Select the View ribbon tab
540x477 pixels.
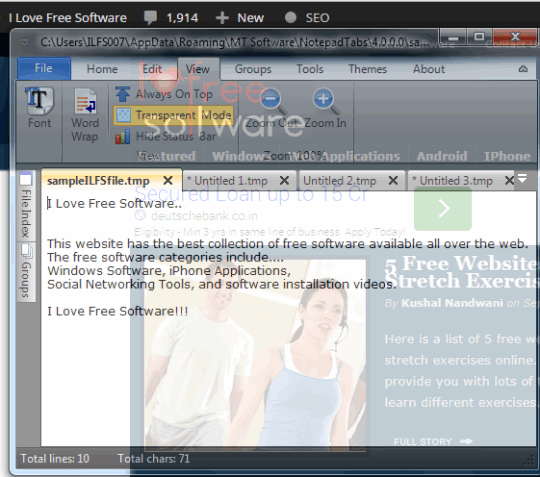click(198, 69)
